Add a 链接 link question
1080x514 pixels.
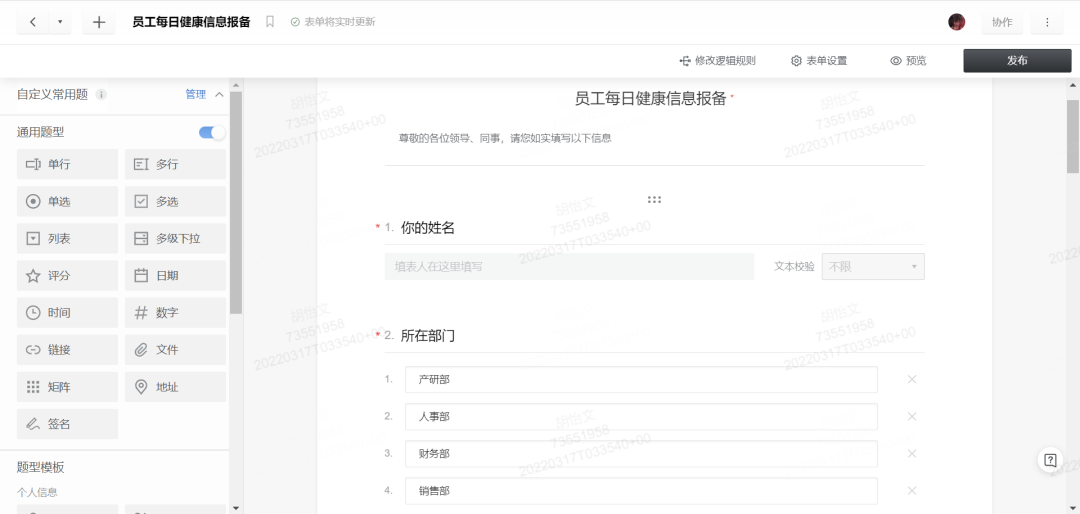tap(68, 350)
